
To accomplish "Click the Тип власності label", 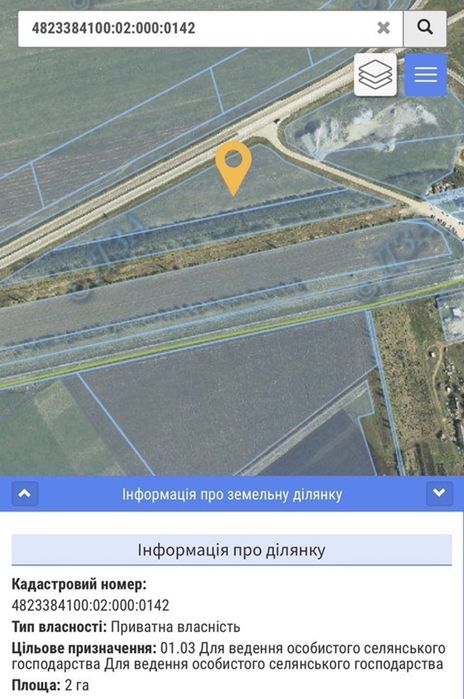I will (x=59, y=627).
